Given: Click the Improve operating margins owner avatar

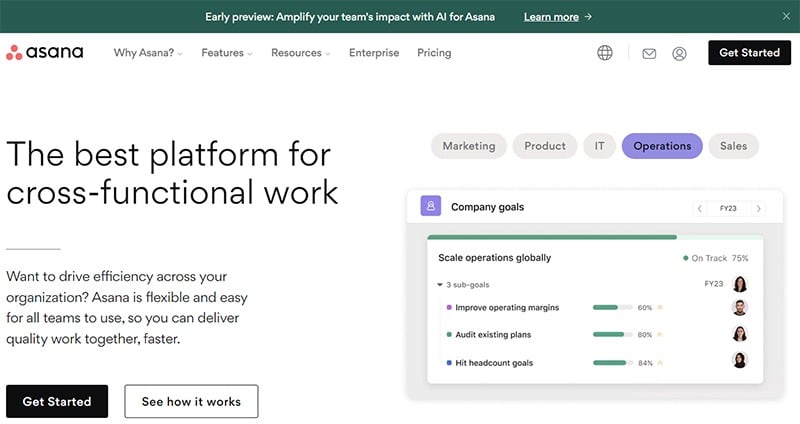Looking at the screenshot, I should pyautogui.click(x=740, y=307).
